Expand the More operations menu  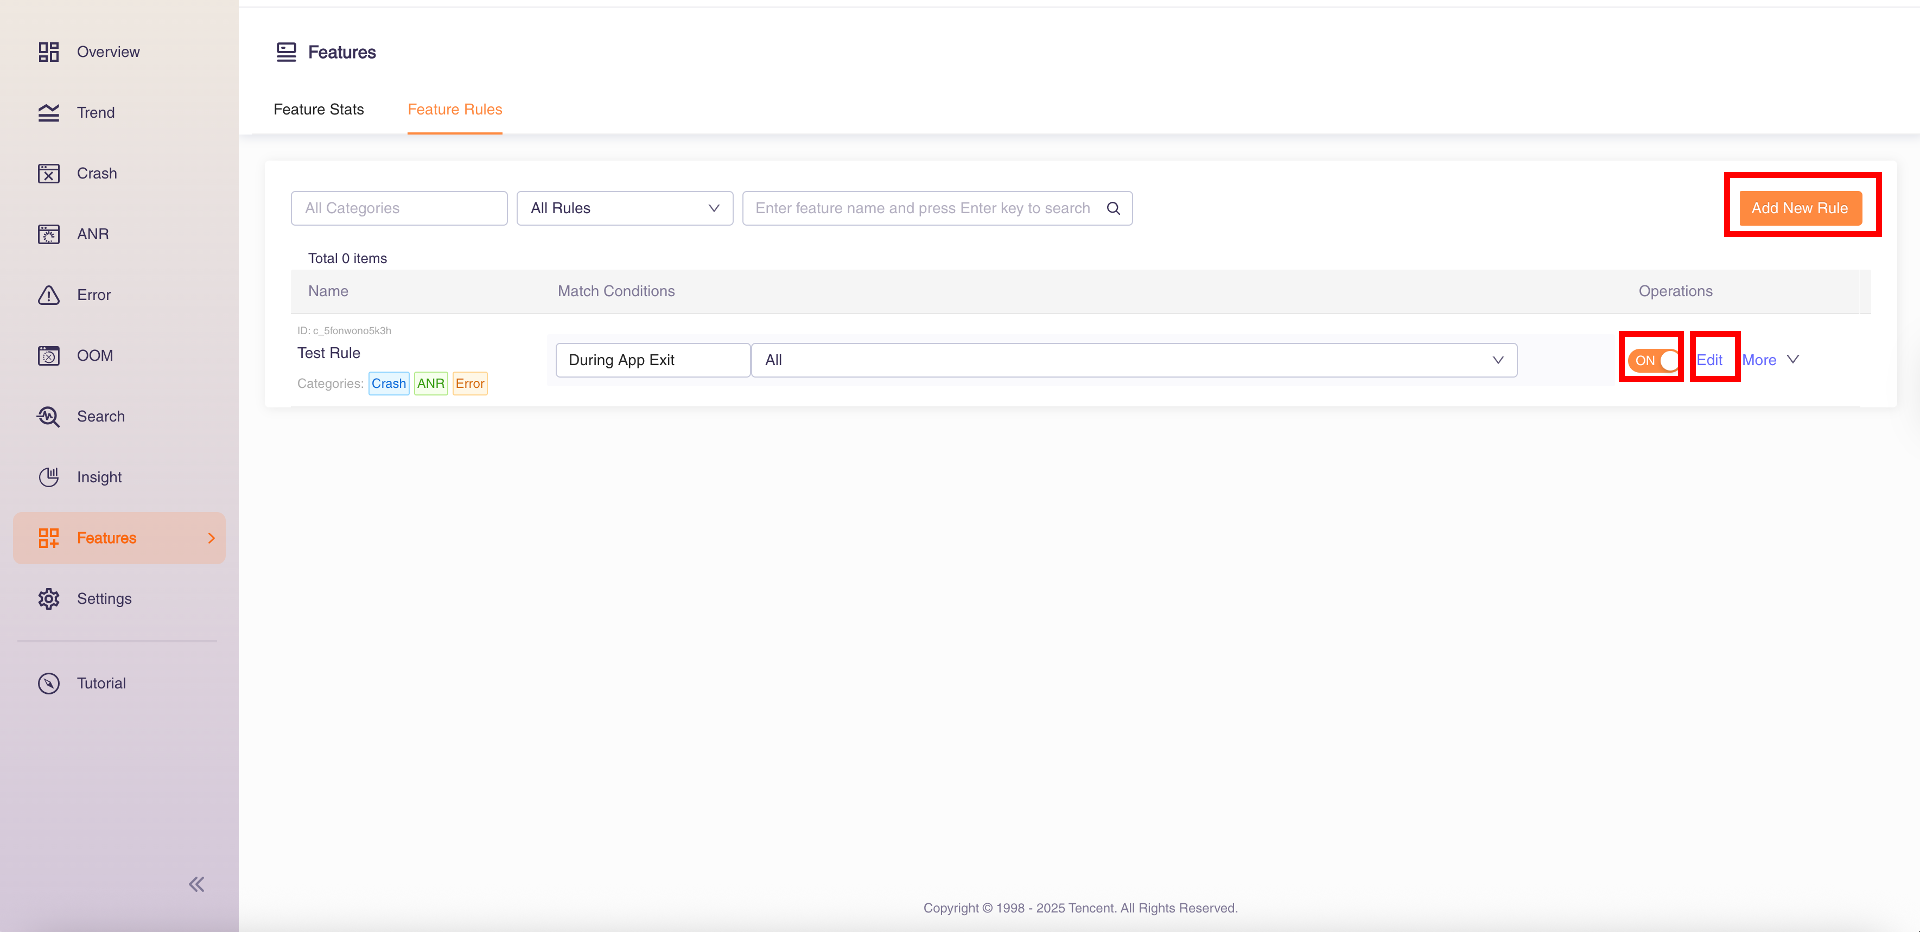(1770, 360)
